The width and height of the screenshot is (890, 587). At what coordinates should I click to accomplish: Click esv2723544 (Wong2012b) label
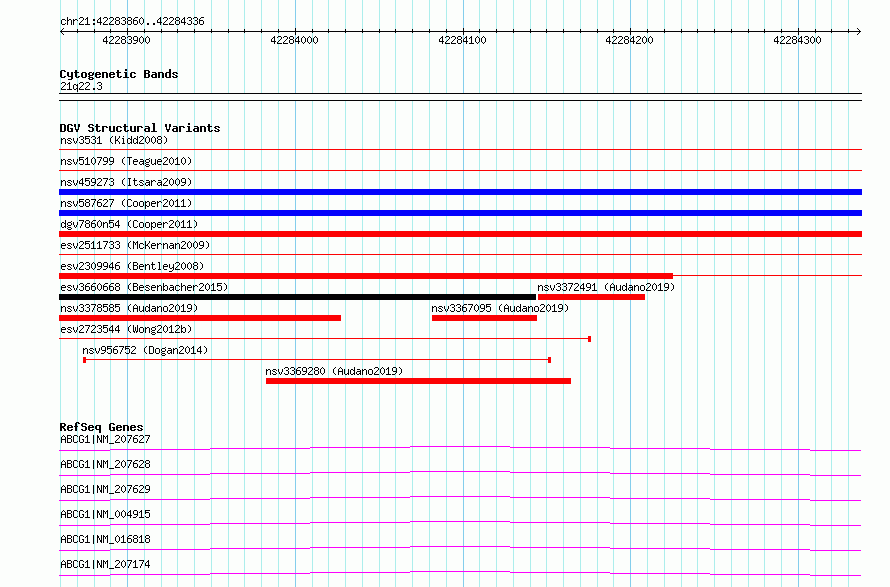click(x=126, y=329)
